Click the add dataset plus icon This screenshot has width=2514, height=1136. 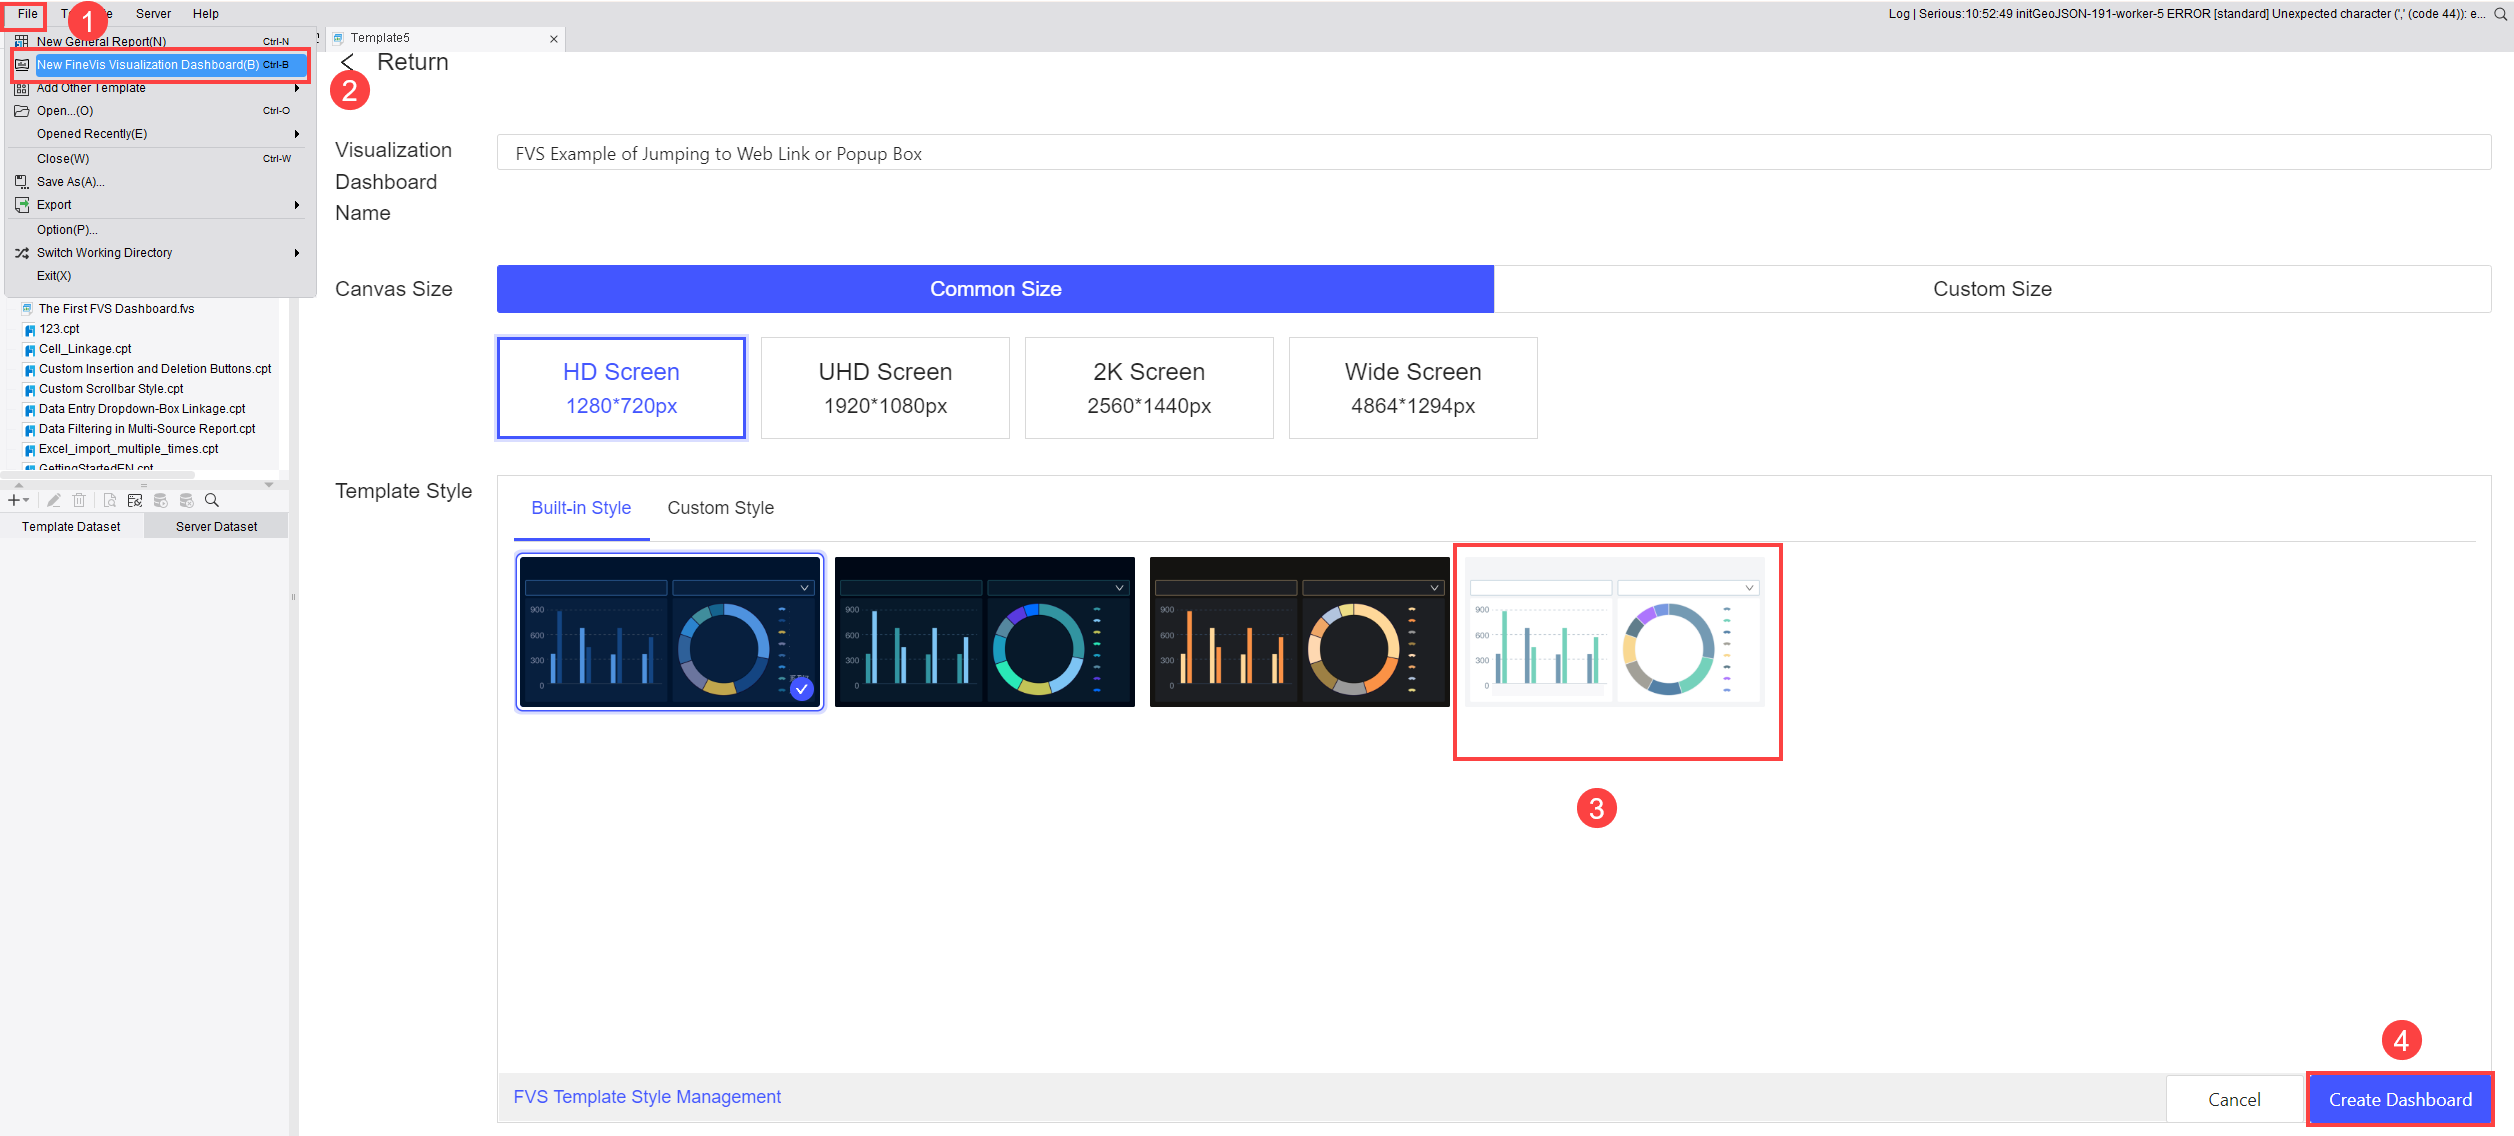(x=14, y=500)
